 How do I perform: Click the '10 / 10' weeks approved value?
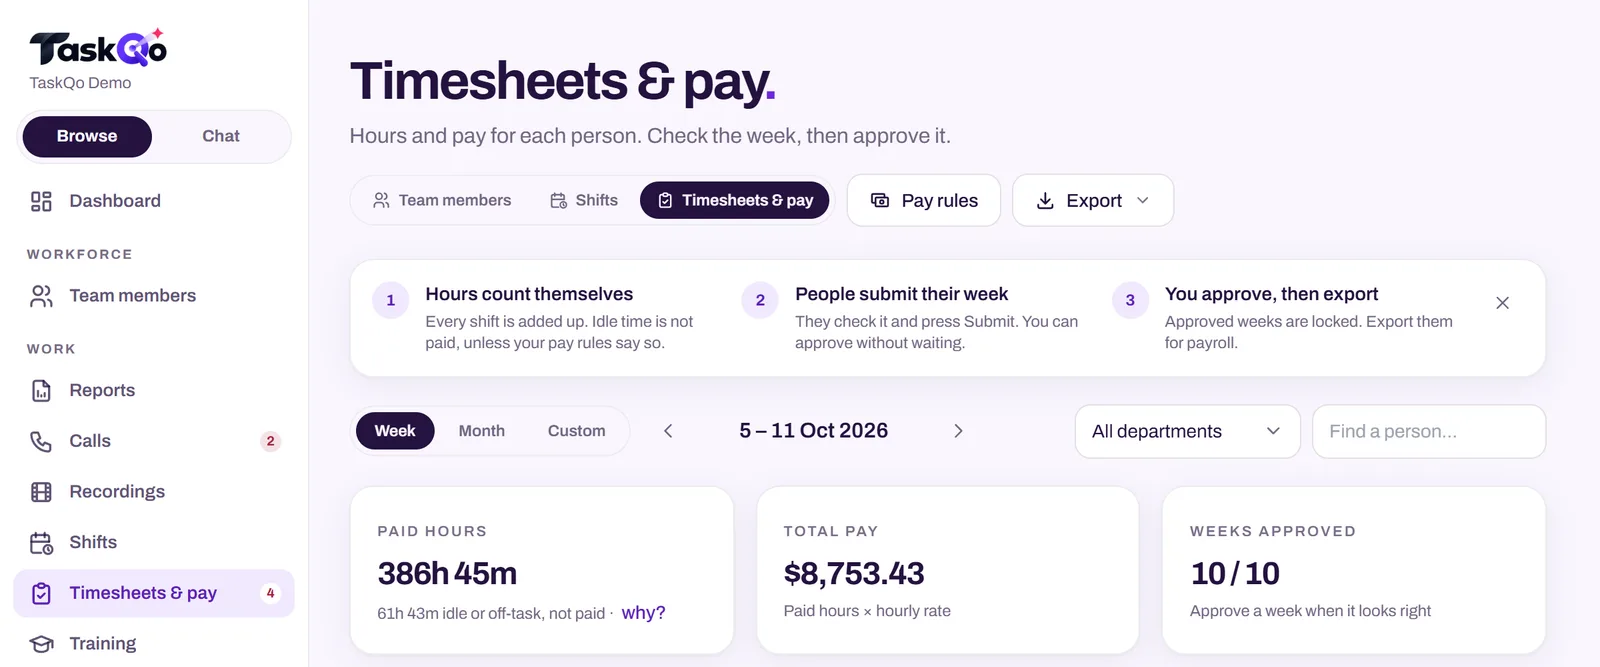click(1235, 574)
